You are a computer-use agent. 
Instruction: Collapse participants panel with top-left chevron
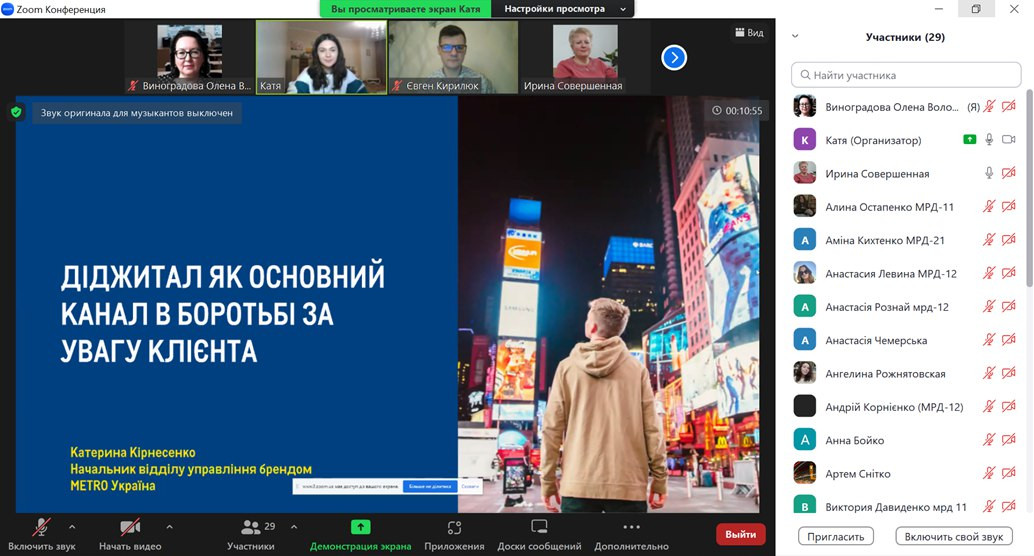point(795,36)
